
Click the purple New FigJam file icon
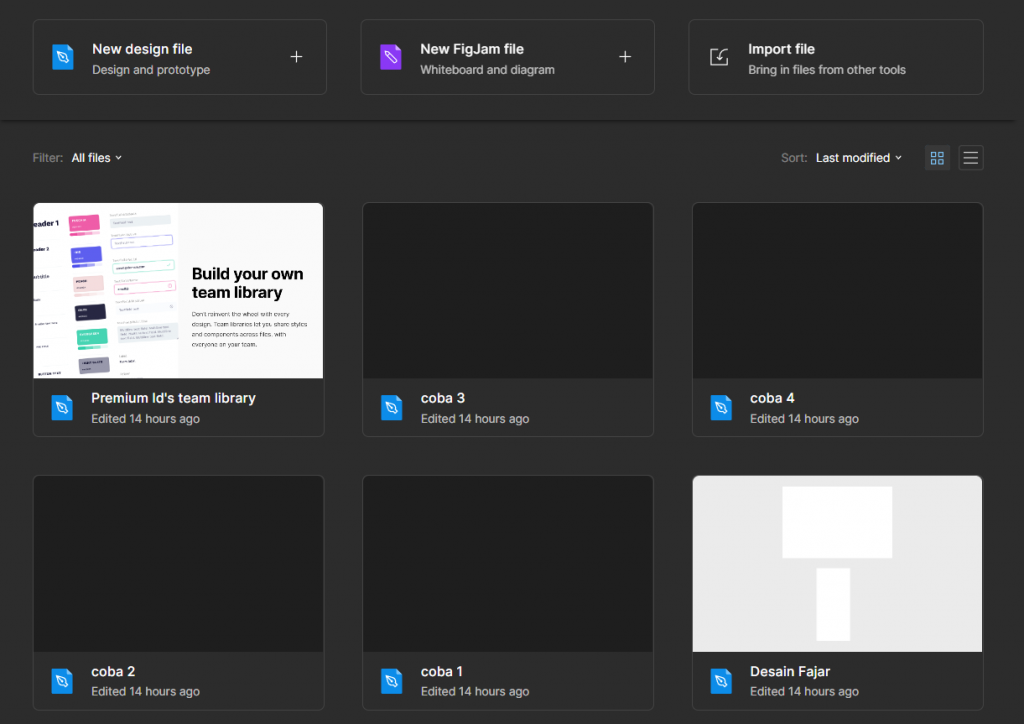390,57
